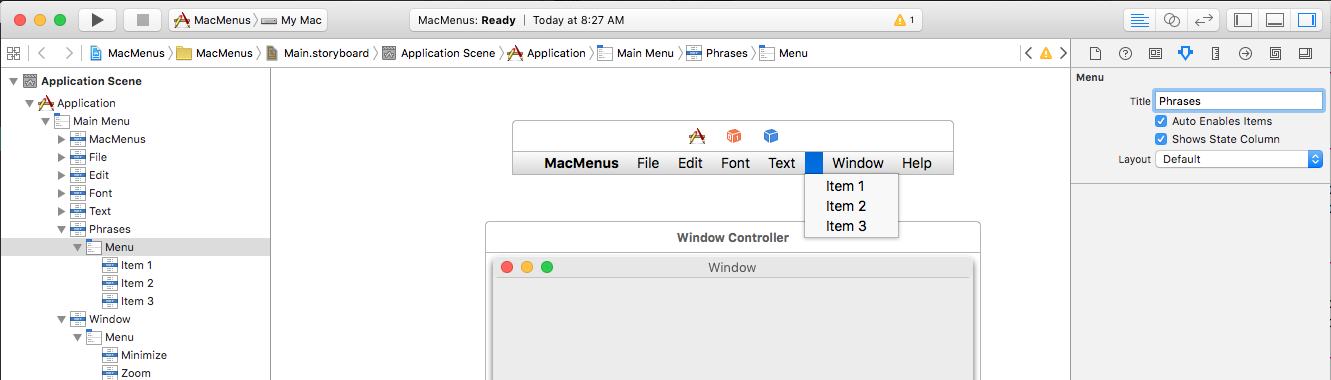Open the Font menu in the canvas menu bar
Screen dimensions: 1331x380
pos(735,163)
